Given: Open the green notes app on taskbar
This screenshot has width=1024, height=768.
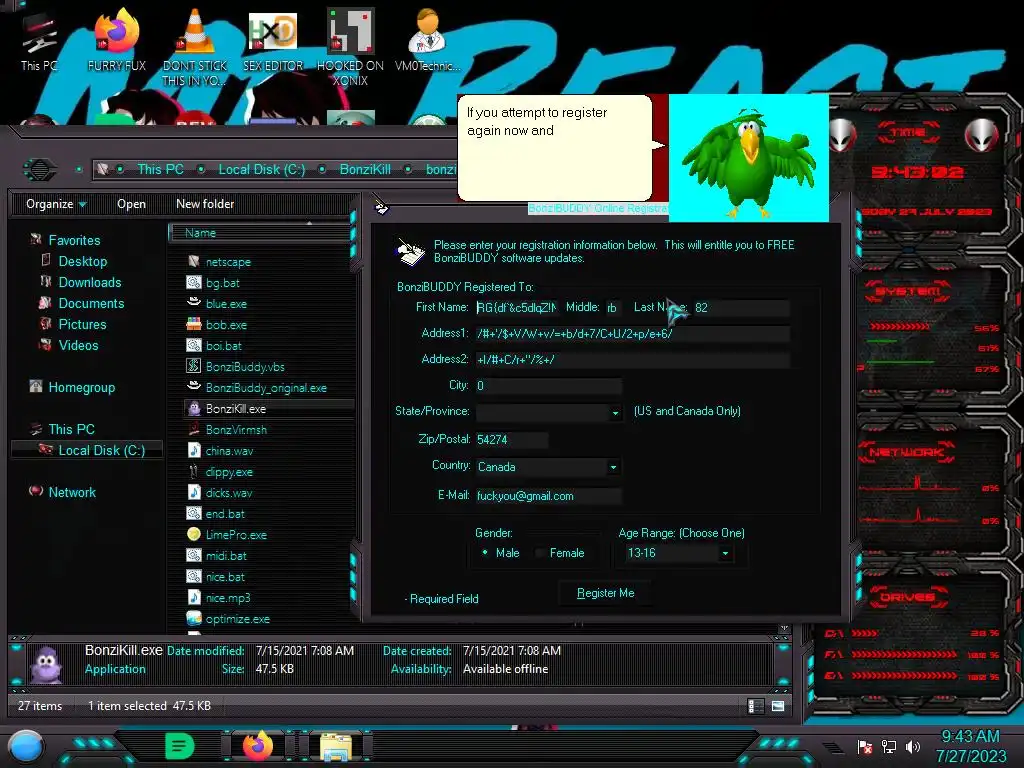Looking at the screenshot, I should (180, 746).
